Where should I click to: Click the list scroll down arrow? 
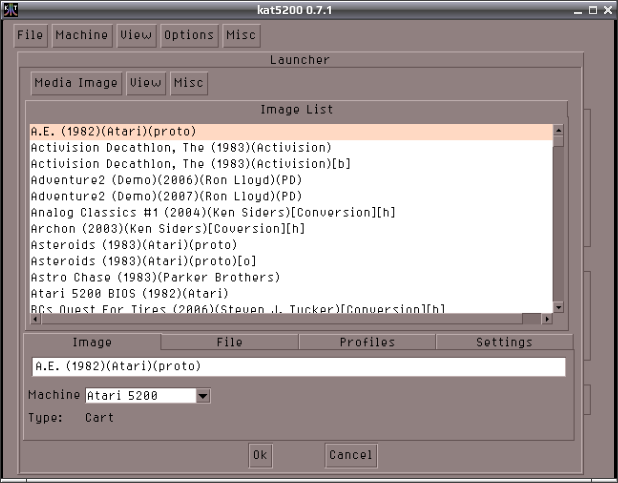pos(558,307)
